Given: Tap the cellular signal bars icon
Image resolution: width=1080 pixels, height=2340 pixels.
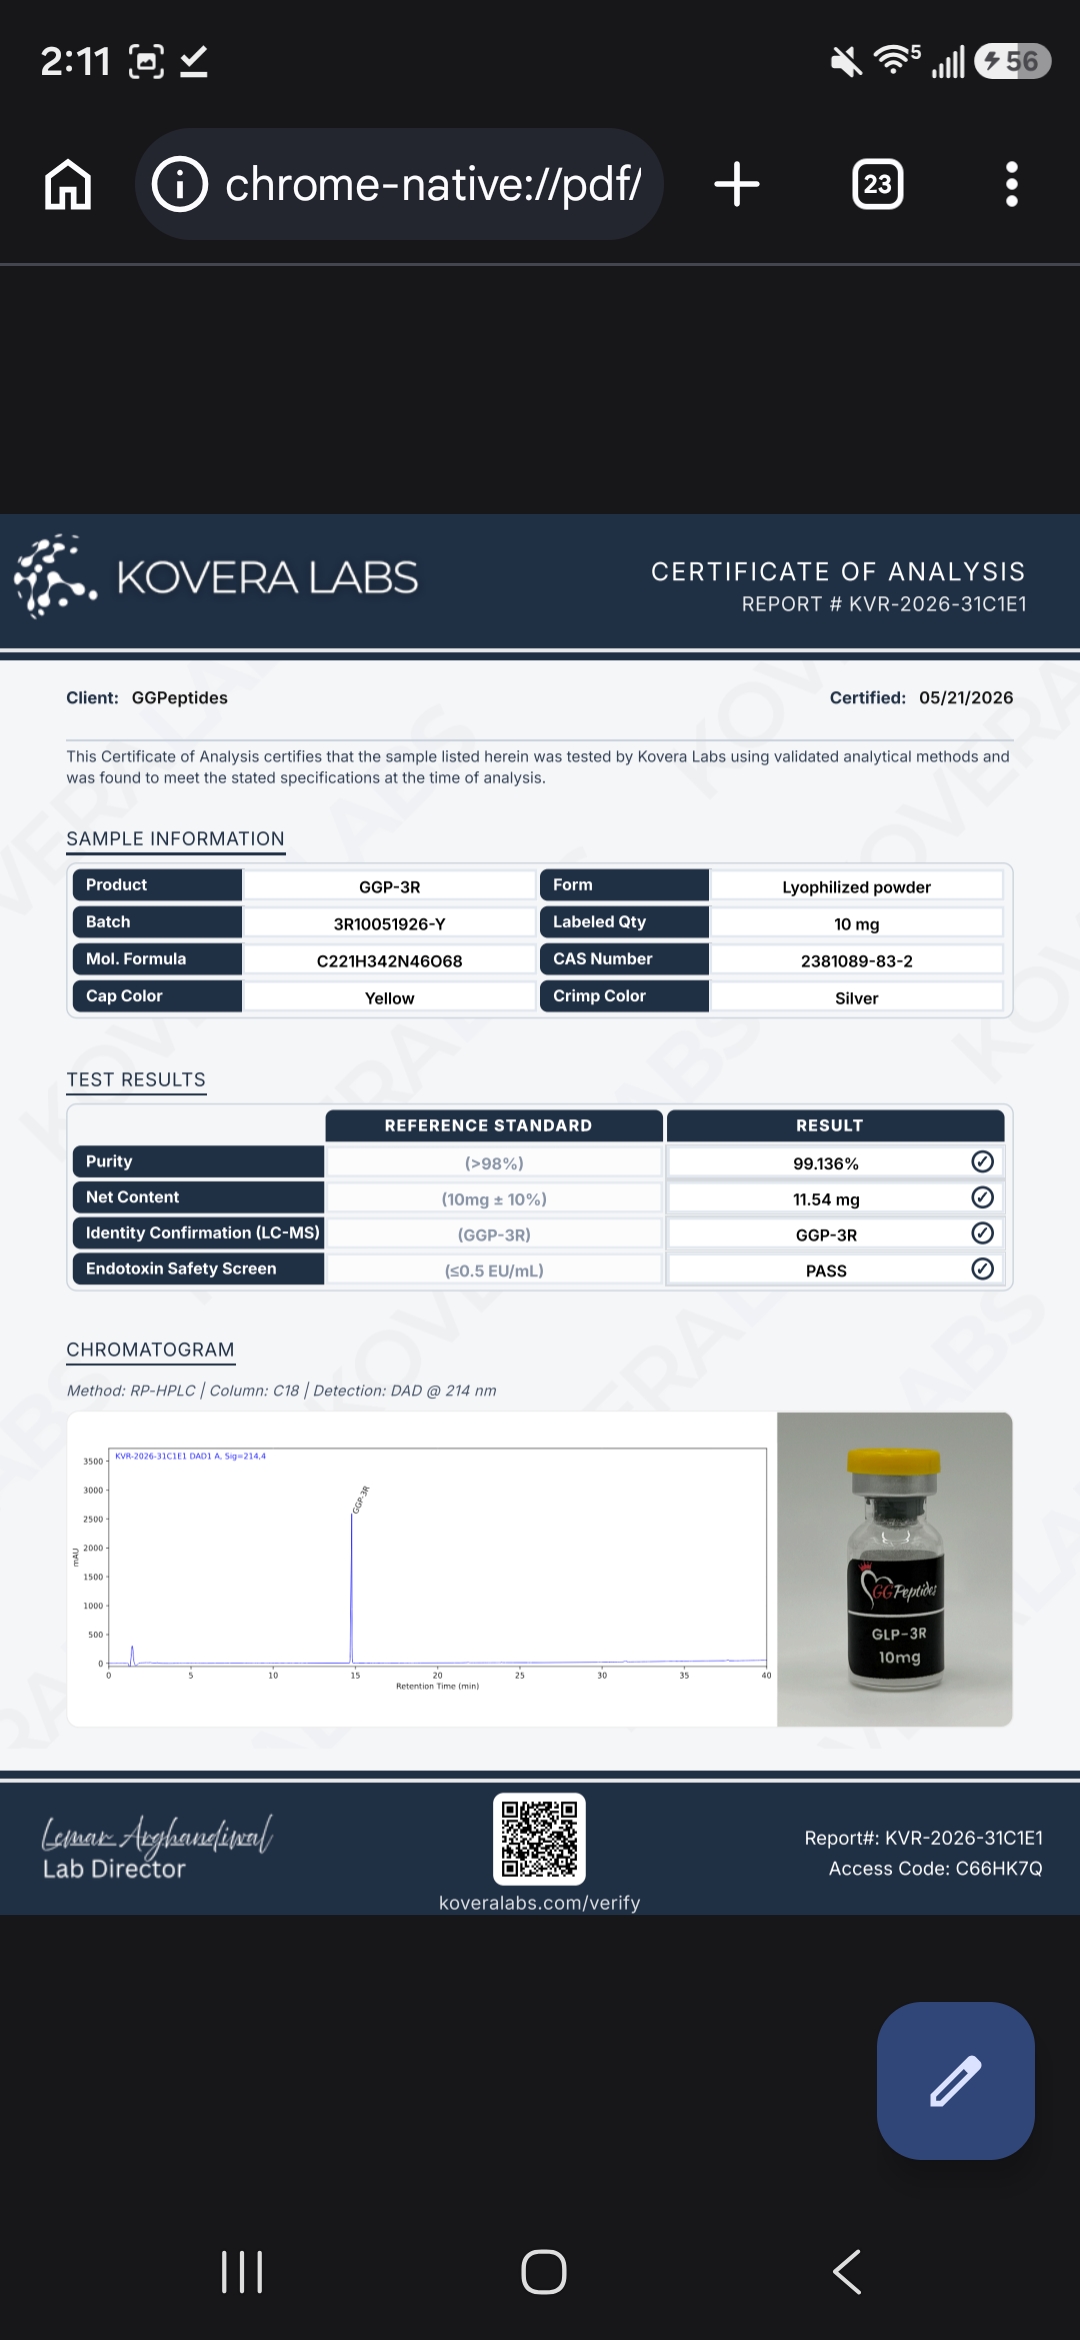Looking at the screenshot, I should pyautogui.click(x=948, y=62).
